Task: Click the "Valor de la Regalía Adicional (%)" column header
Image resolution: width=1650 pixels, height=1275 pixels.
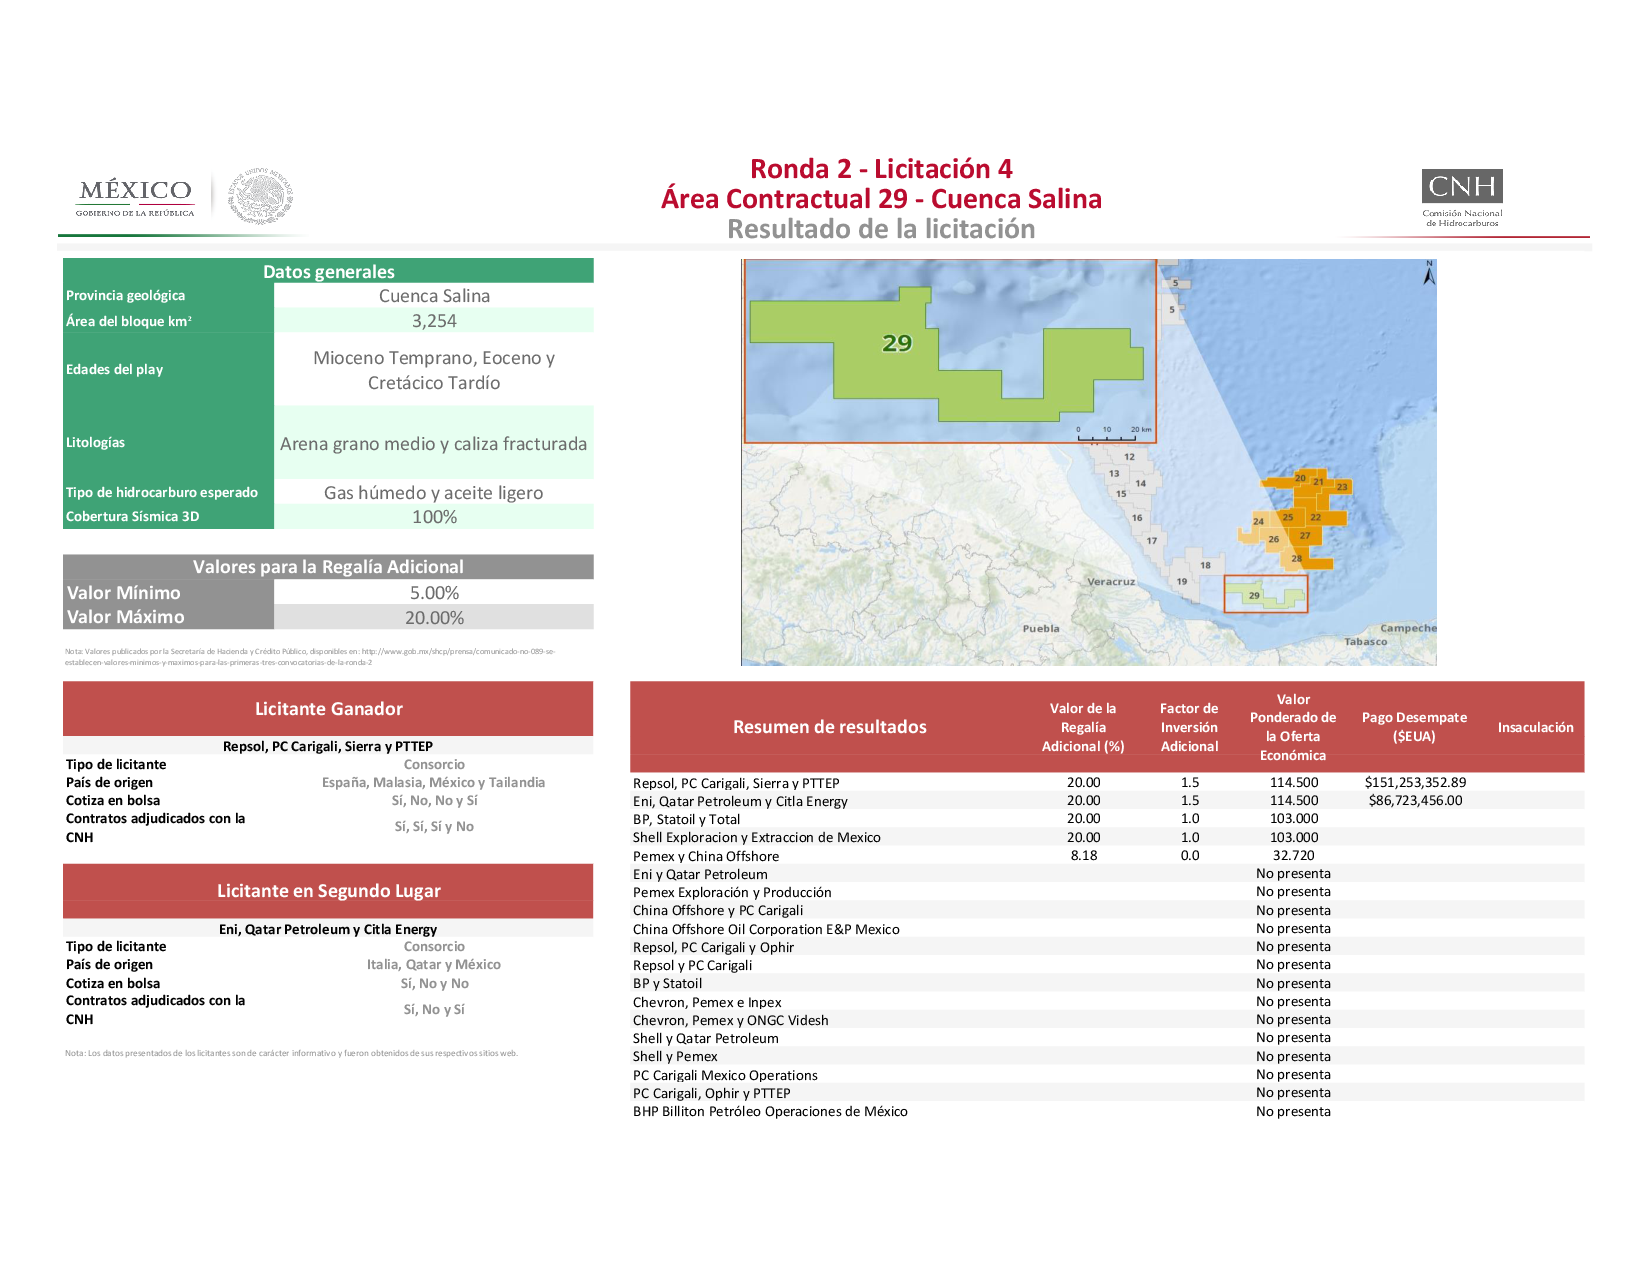Action: click(1083, 727)
